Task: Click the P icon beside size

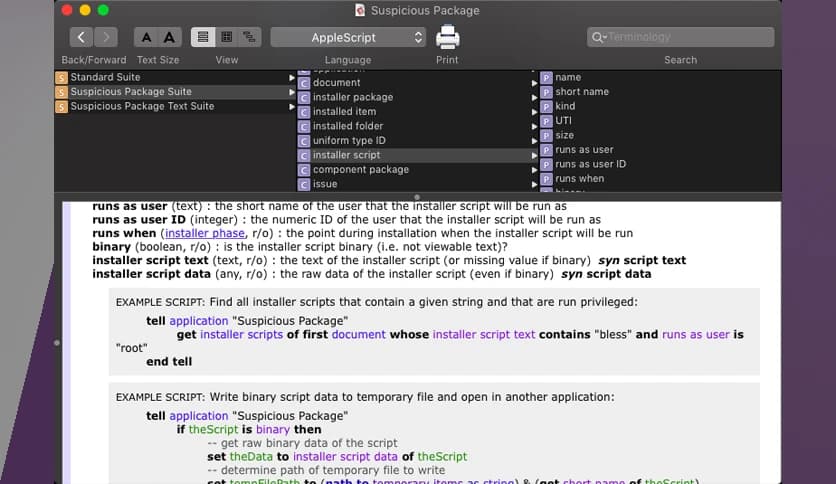Action: click(x=546, y=136)
